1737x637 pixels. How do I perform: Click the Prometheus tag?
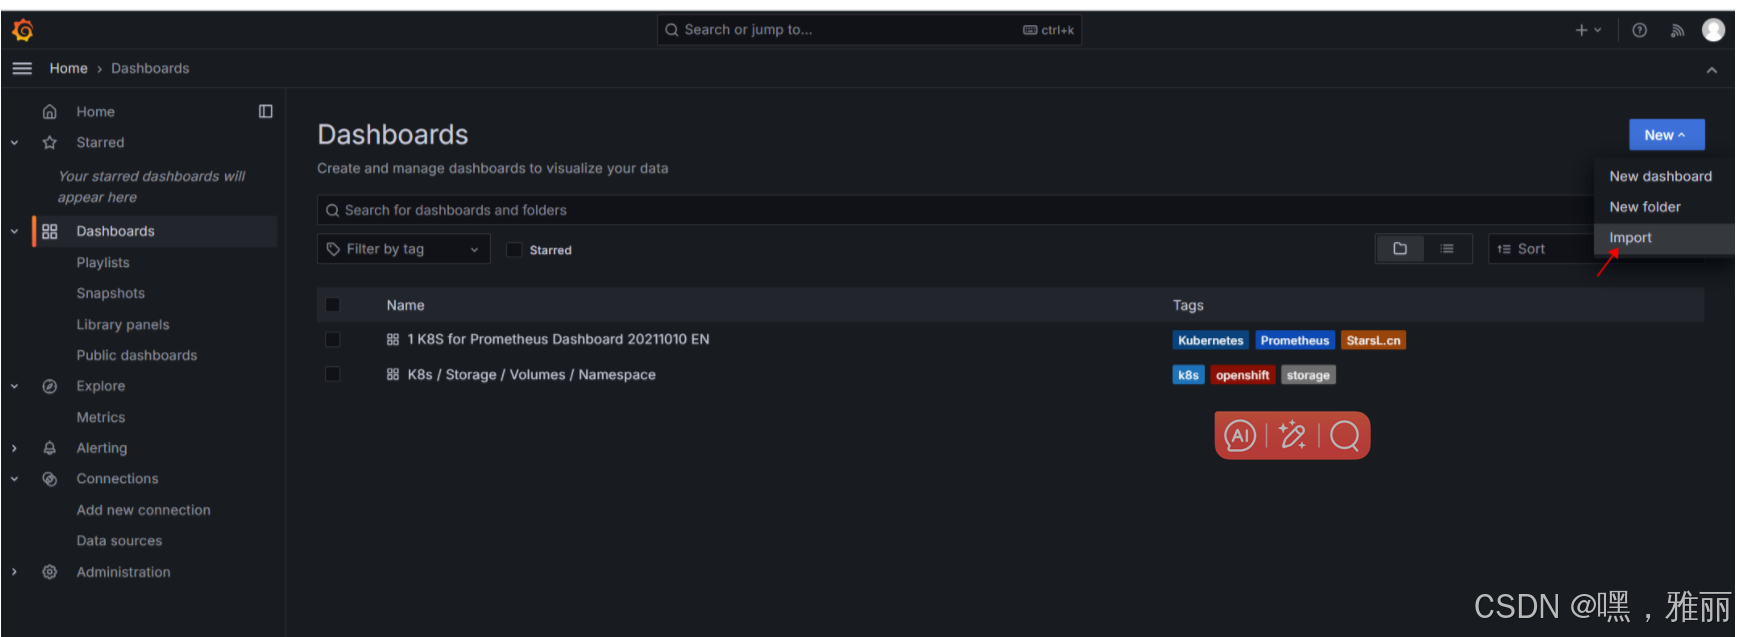point(1295,341)
